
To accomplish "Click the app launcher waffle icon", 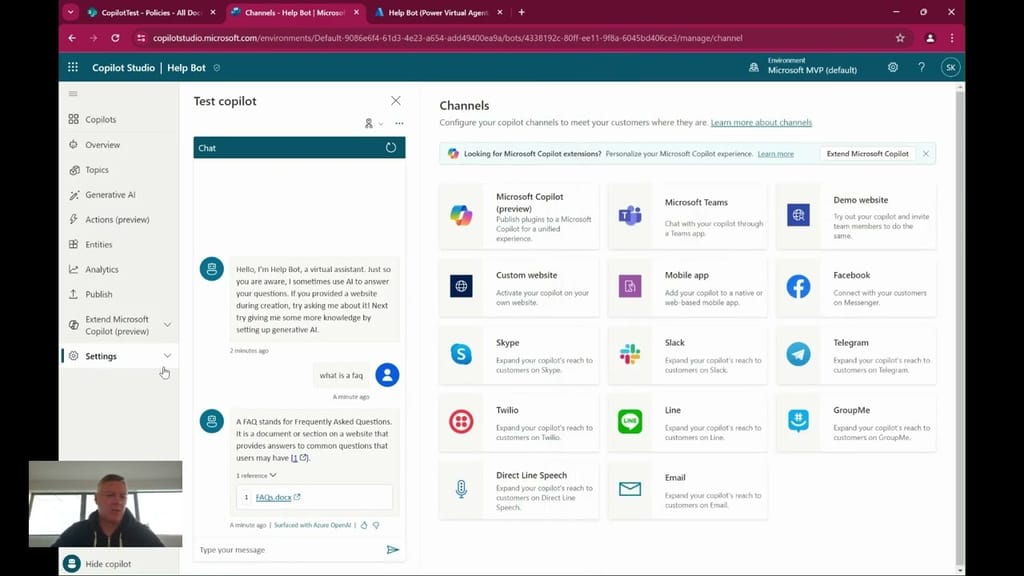I will pyautogui.click(x=73, y=67).
